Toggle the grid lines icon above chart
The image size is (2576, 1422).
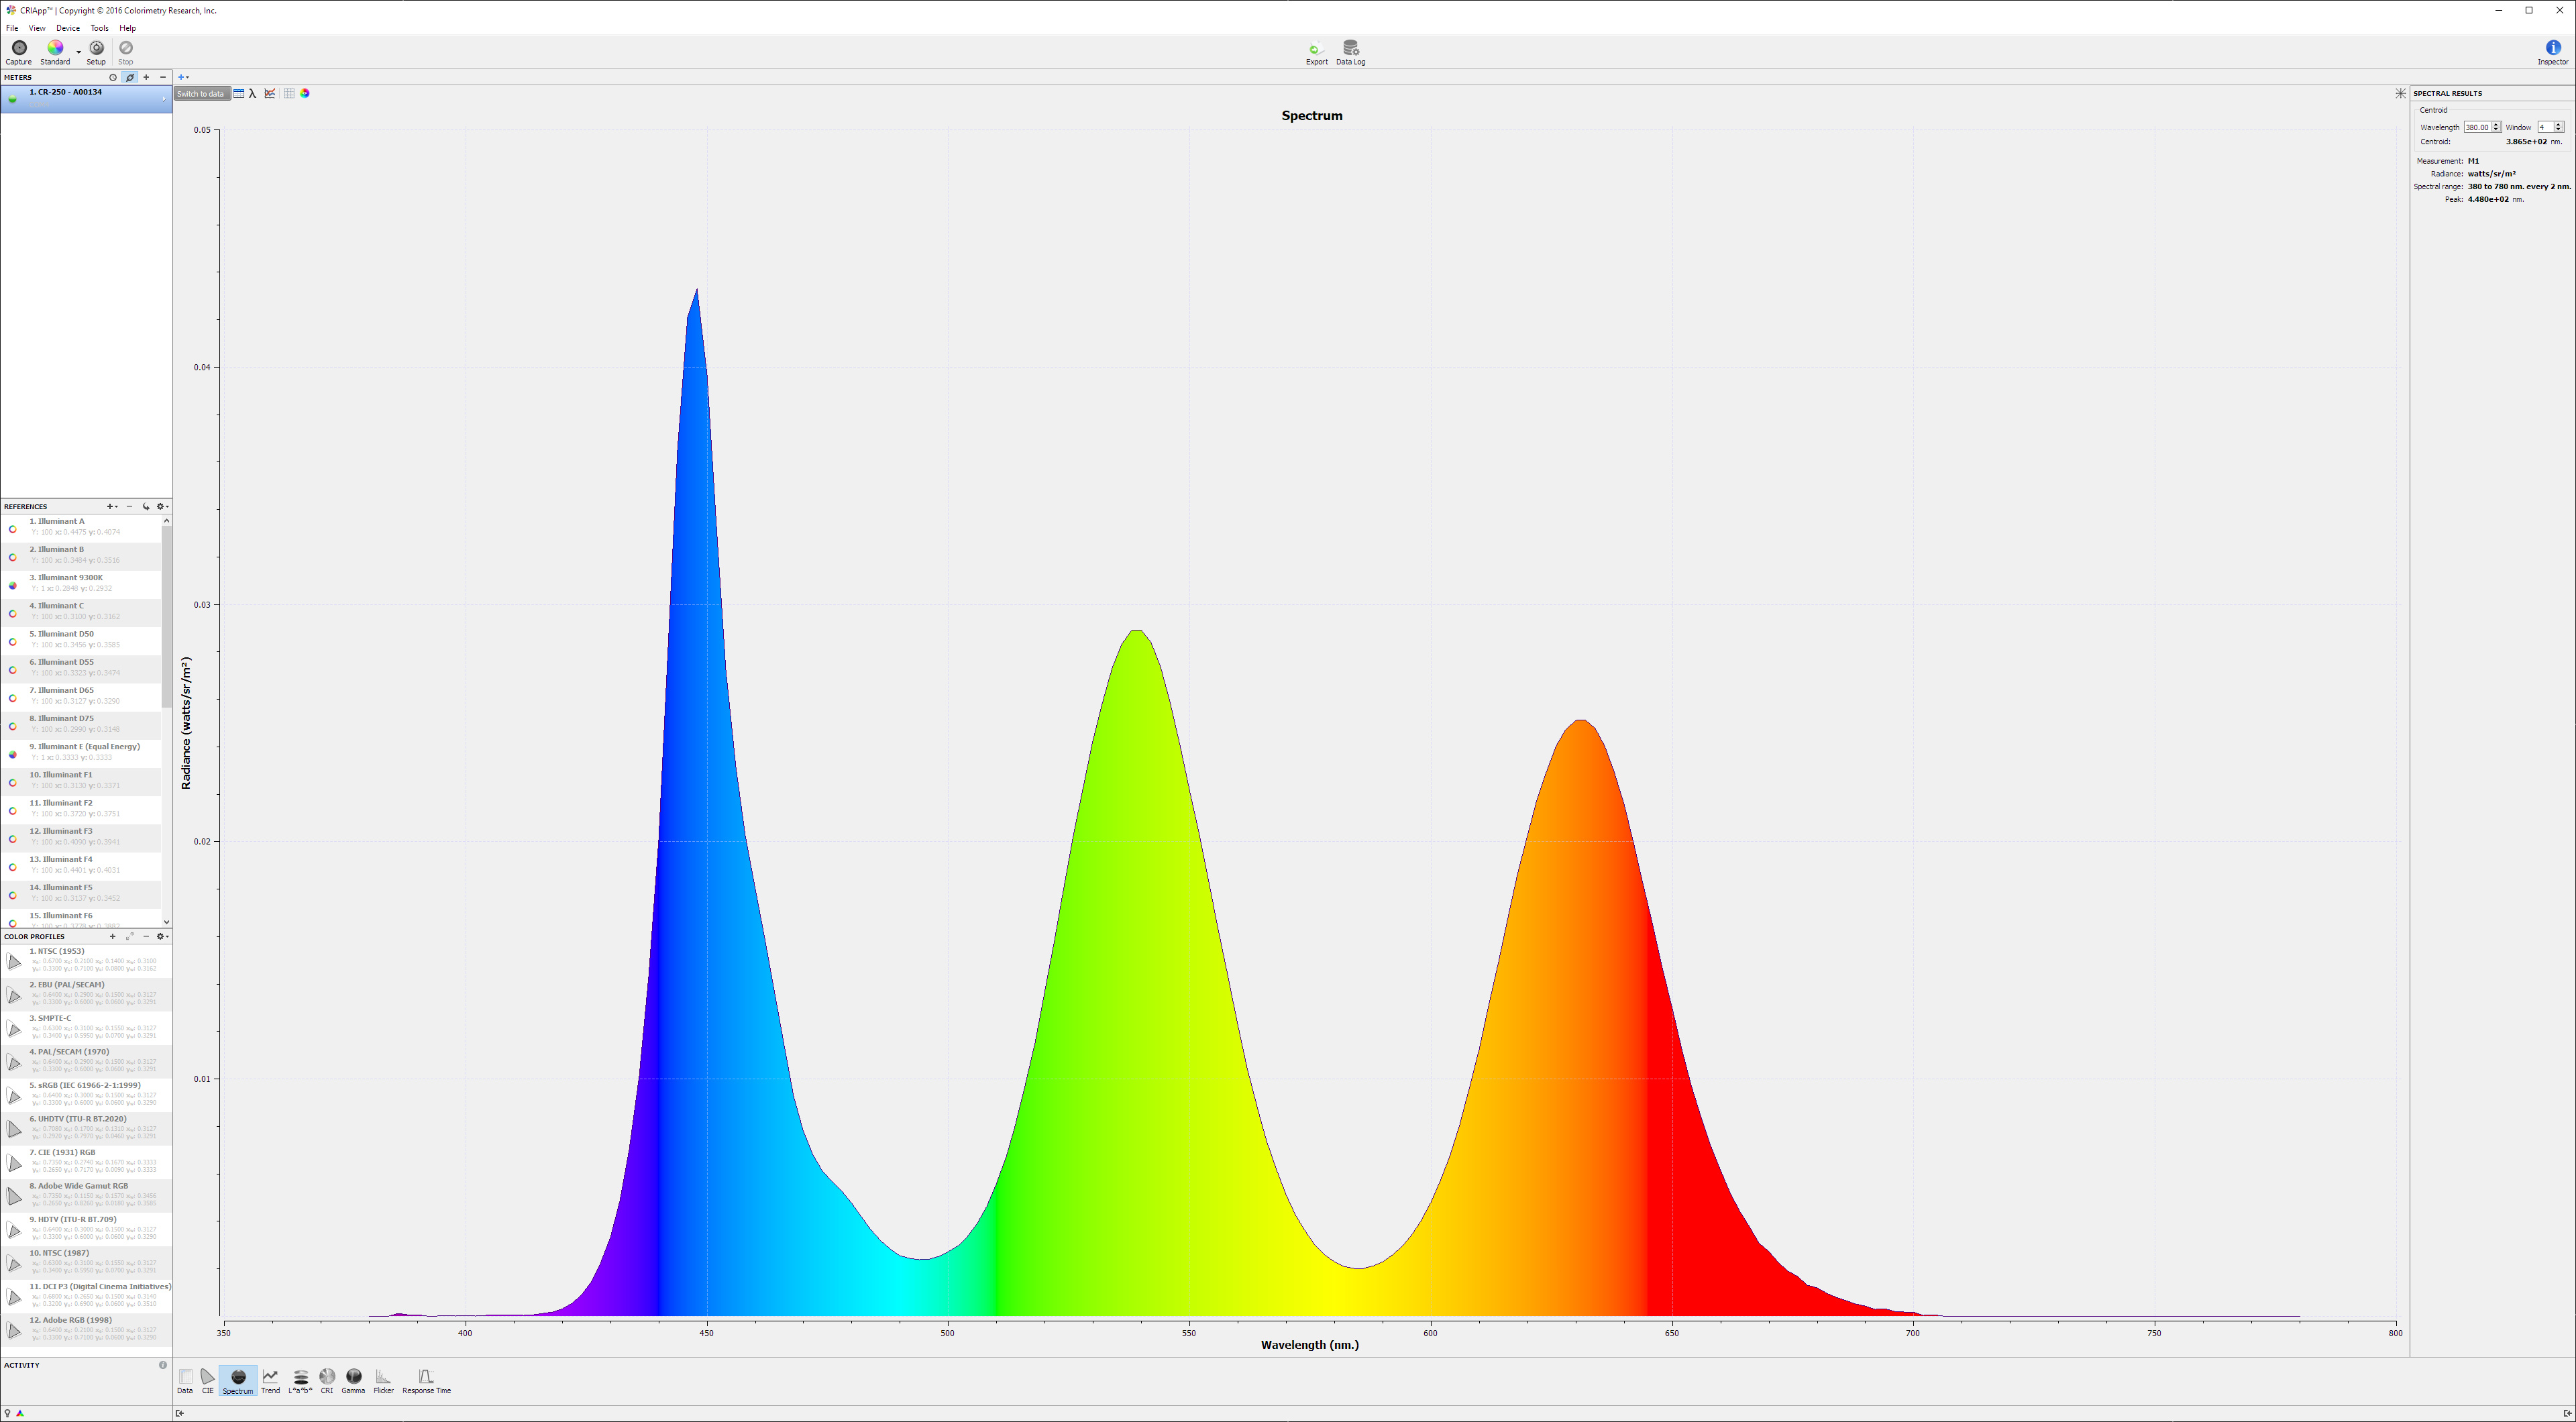289,93
